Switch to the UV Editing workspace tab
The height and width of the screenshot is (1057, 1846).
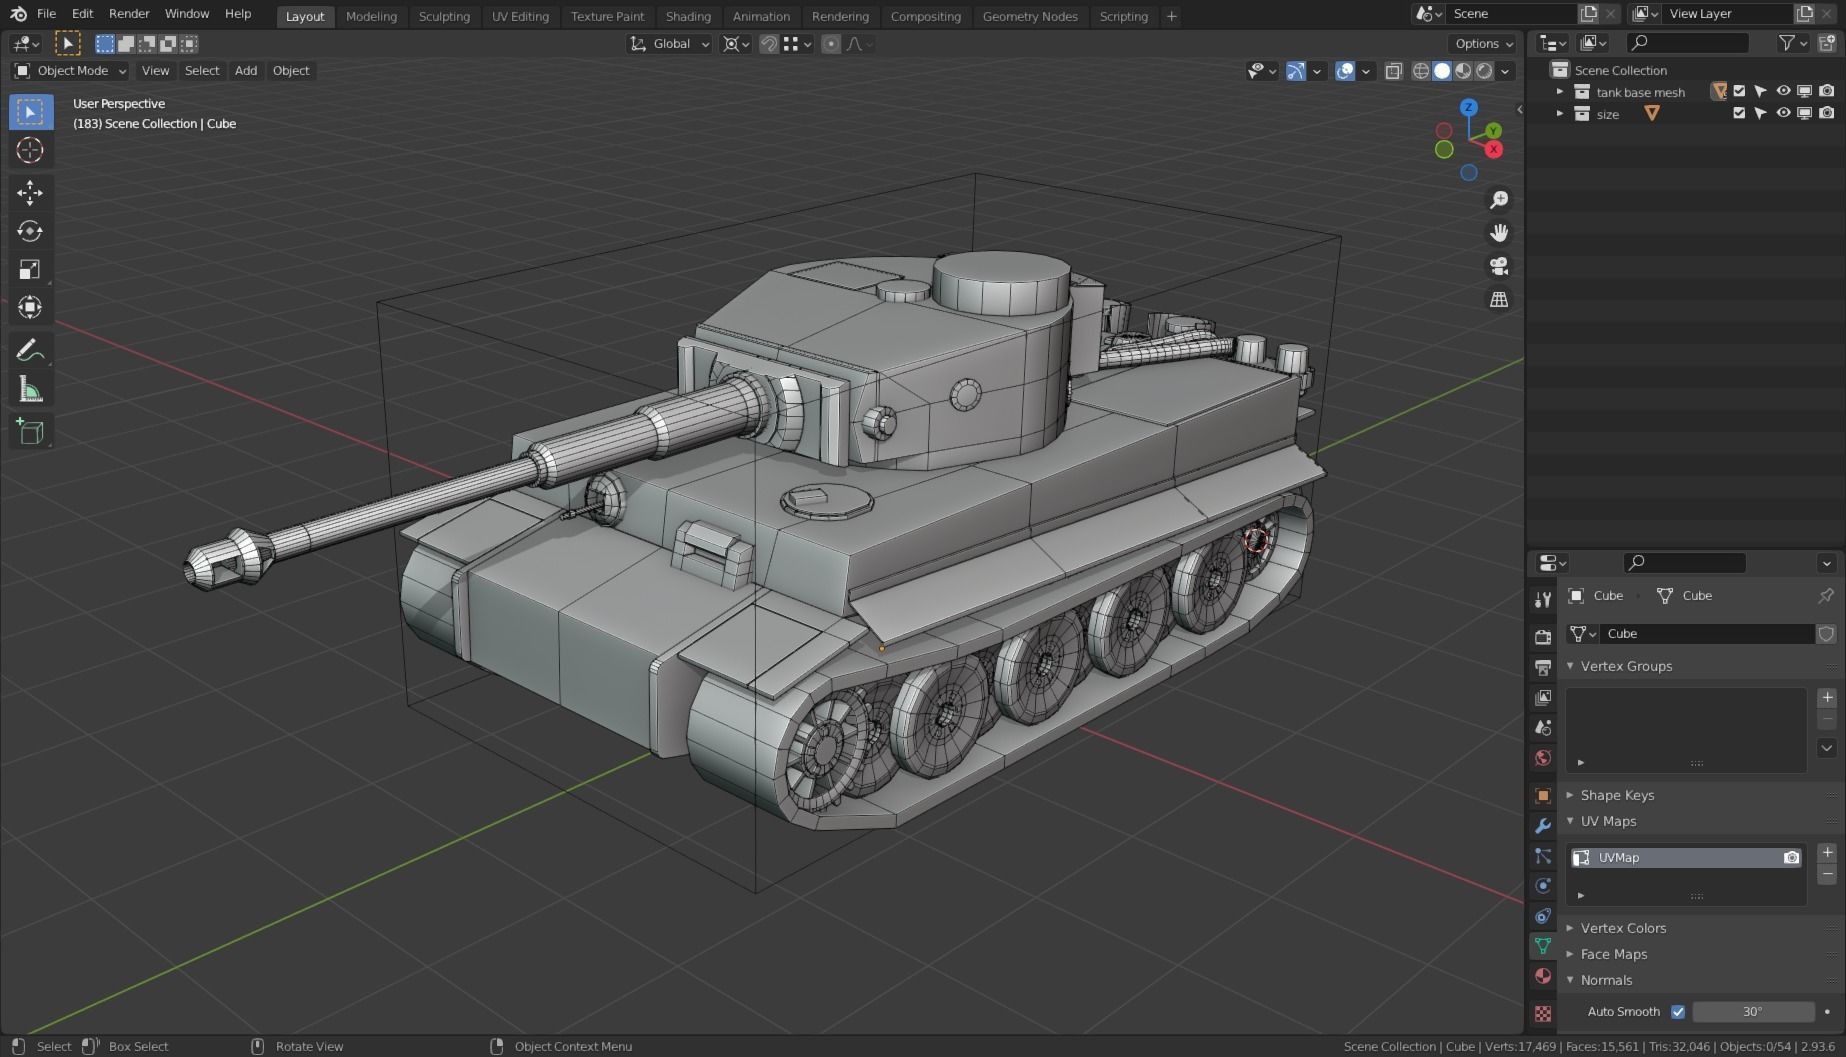[520, 16]
